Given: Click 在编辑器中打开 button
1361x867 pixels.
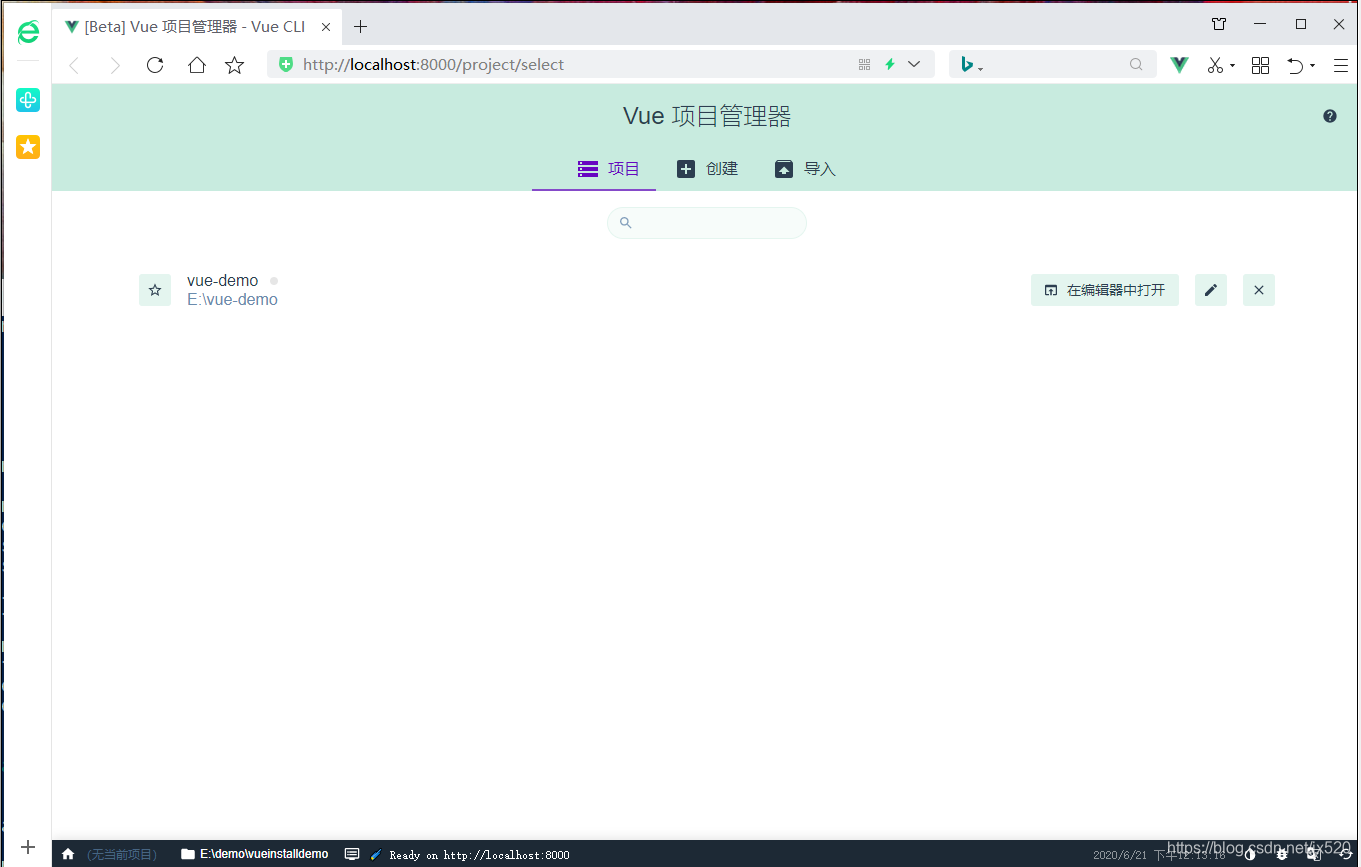Looking at the screenshot, I should coord(1105,290).
